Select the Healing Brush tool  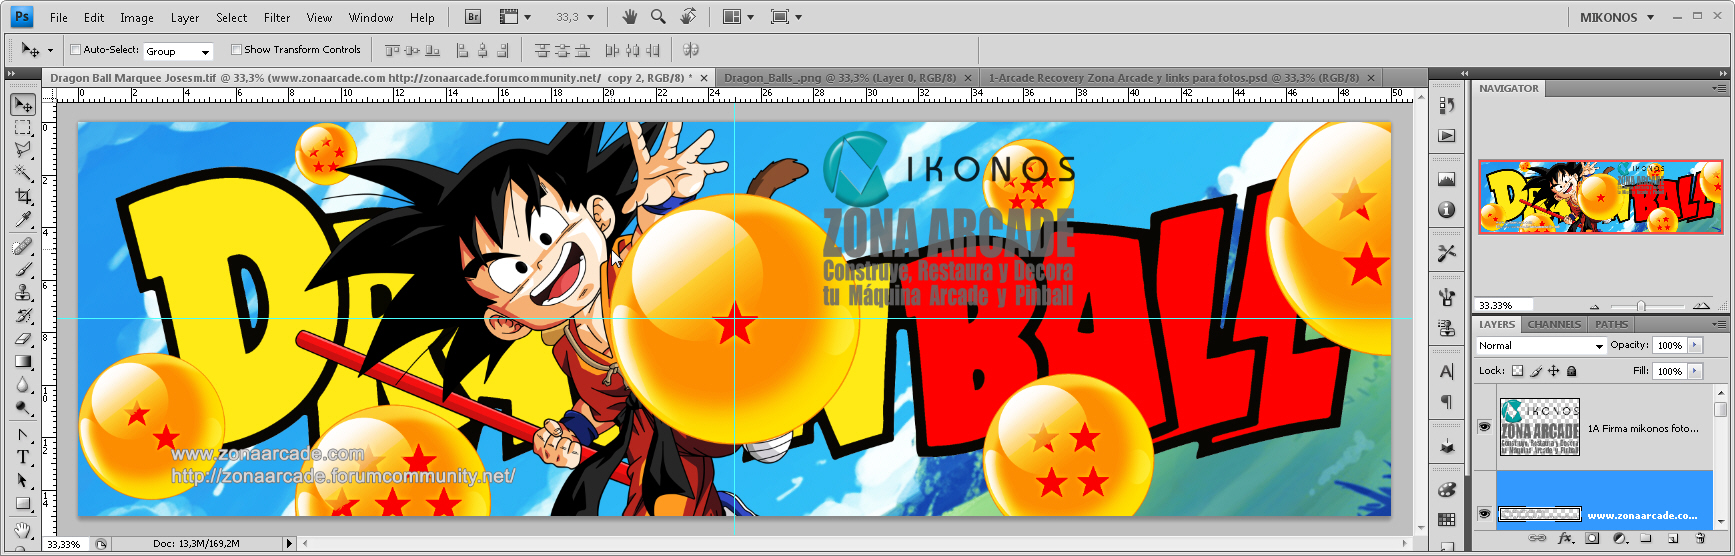(x=23, y=247)
